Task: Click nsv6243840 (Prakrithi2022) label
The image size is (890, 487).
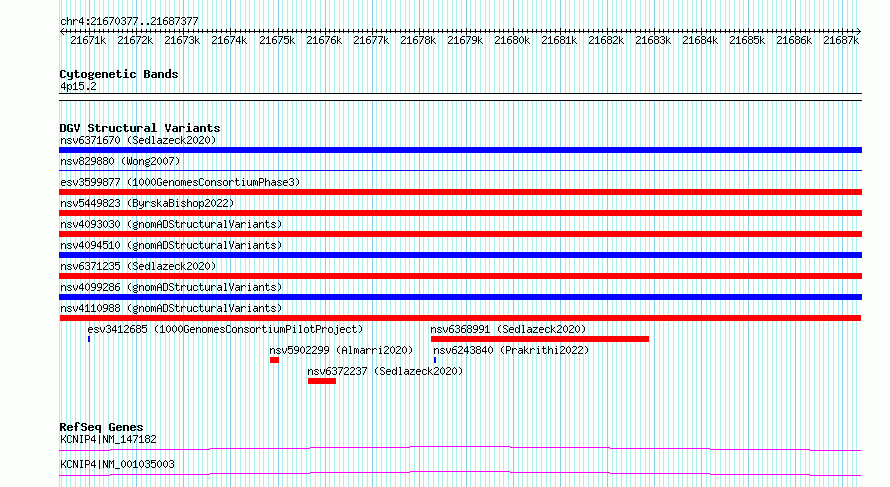Action: tap(511, 350)
